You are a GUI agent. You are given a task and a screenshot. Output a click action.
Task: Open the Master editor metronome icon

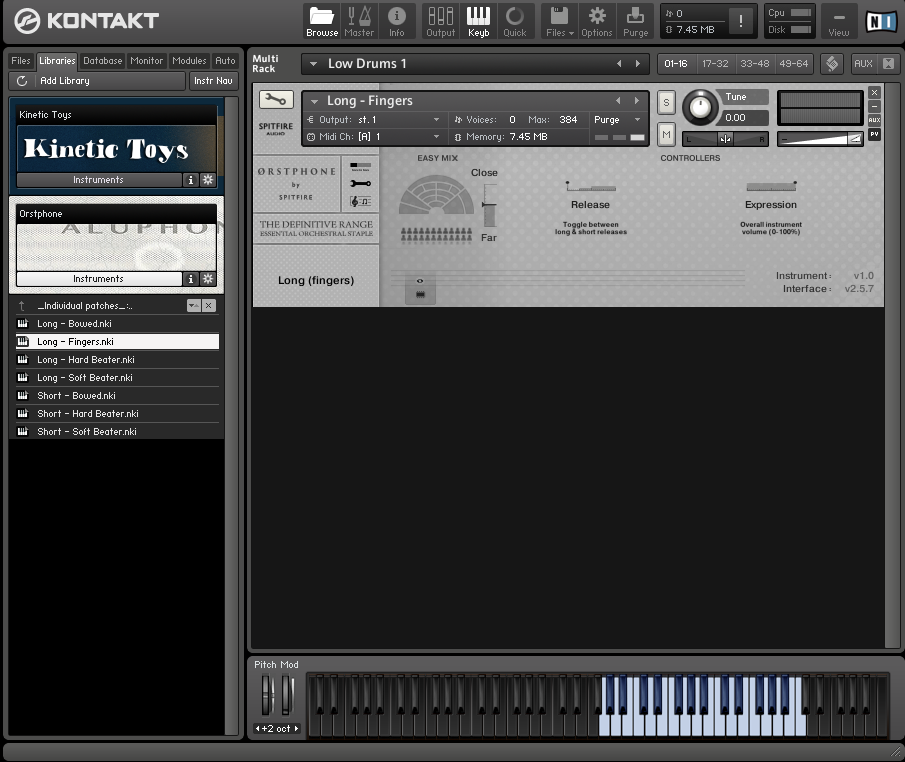tap(359, 21)
